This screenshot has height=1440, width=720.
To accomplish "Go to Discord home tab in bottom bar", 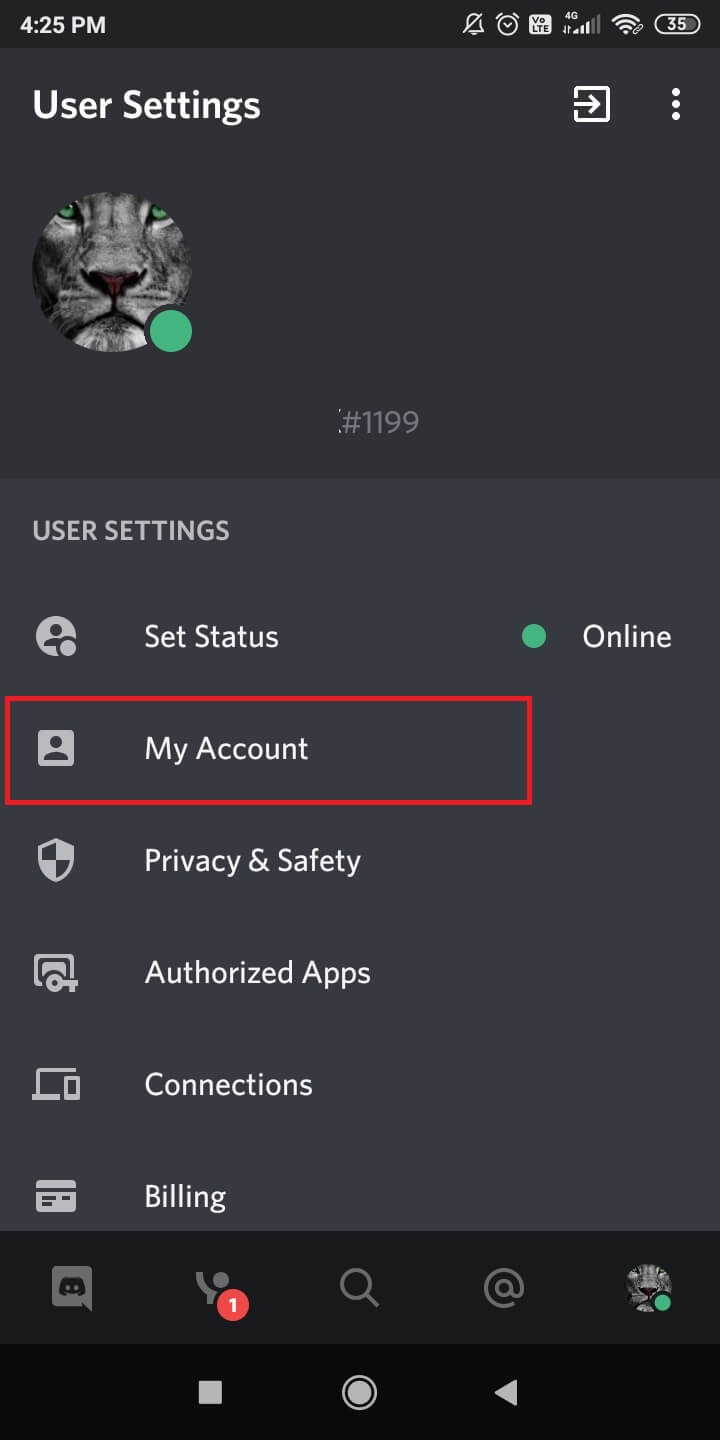I will click(72, 1288).
